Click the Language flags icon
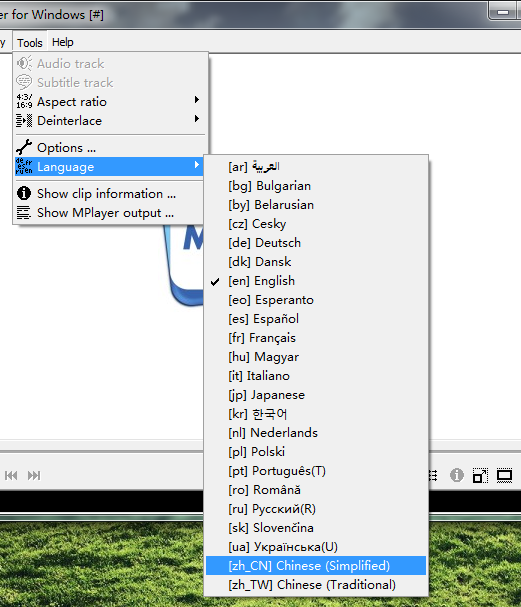The image size is (521, 607). coord(24,166)
